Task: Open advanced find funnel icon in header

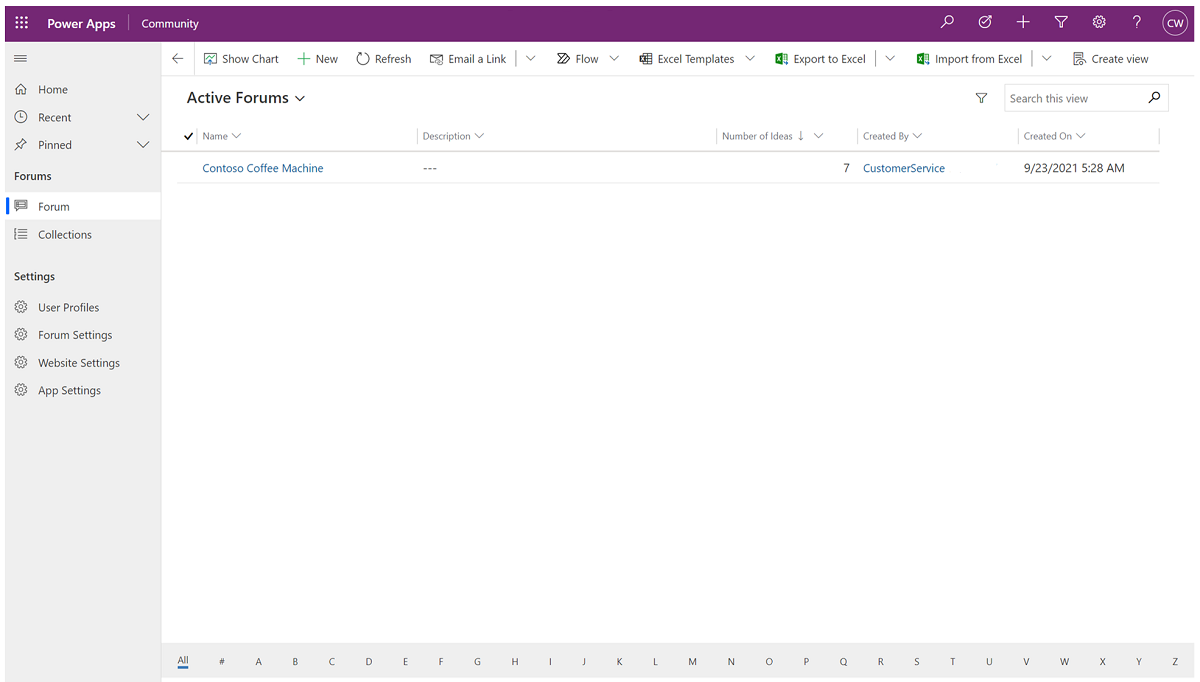Action: [1061, 22]
